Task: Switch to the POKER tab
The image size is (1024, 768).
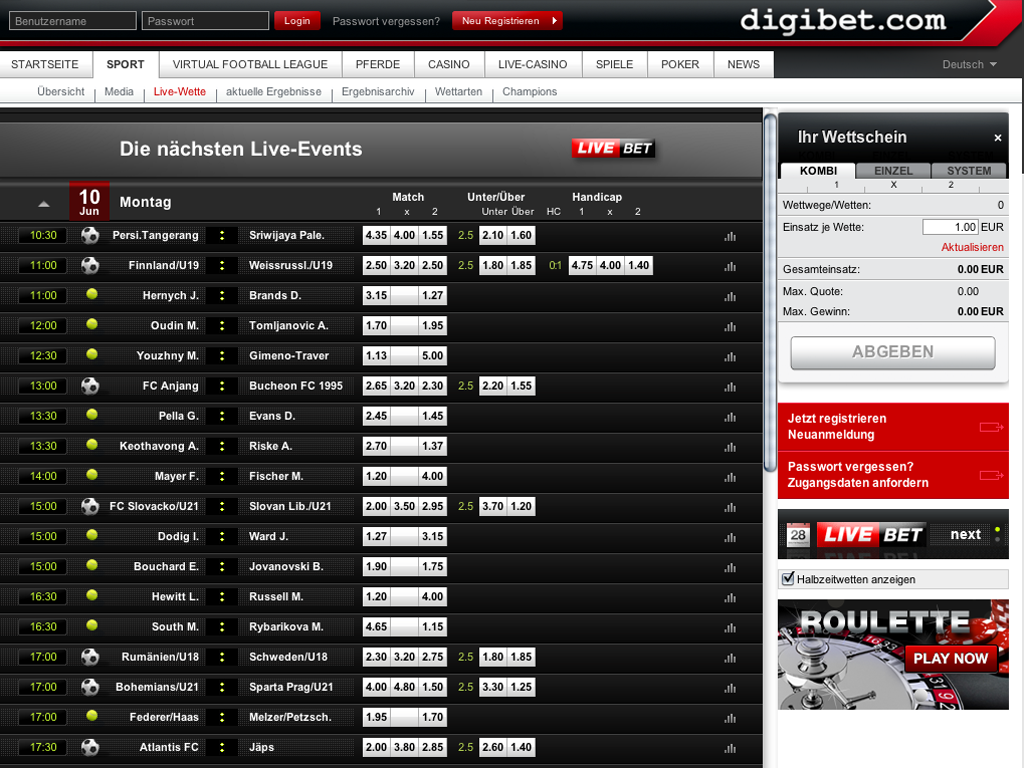Action: (680, 65)
